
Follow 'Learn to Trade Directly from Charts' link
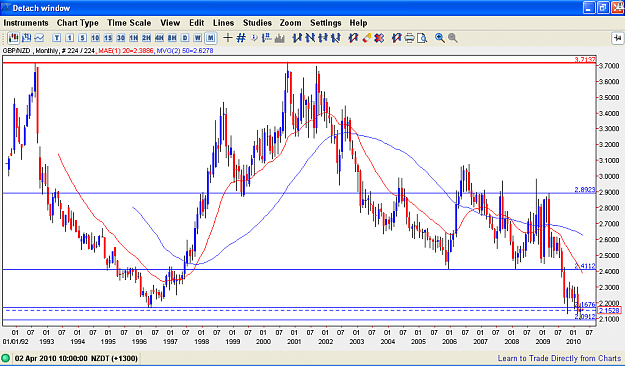tap(559, 358)
